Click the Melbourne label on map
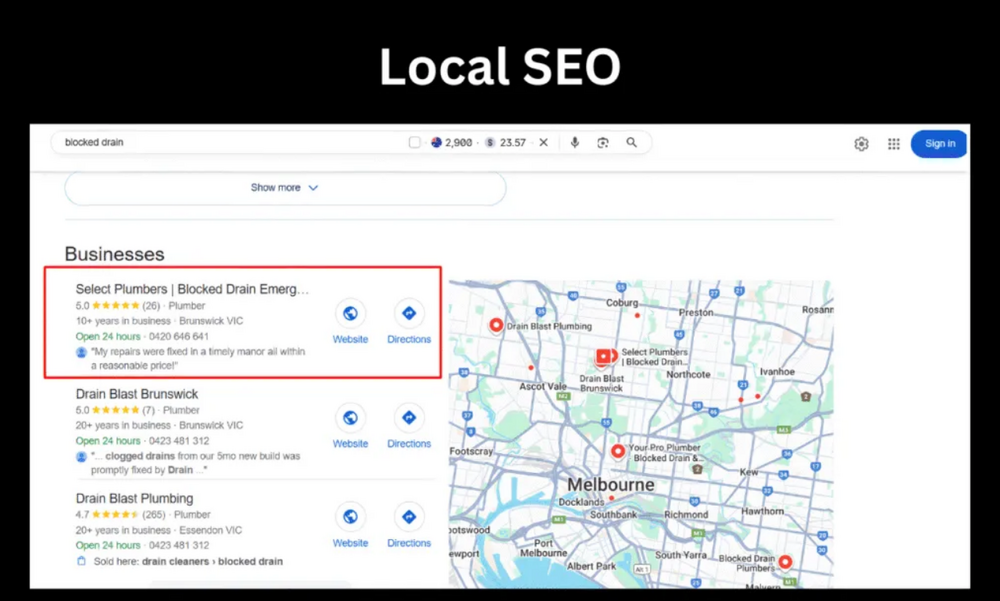This screenshot has height=601, width=1000. click(x=610, y=484)
